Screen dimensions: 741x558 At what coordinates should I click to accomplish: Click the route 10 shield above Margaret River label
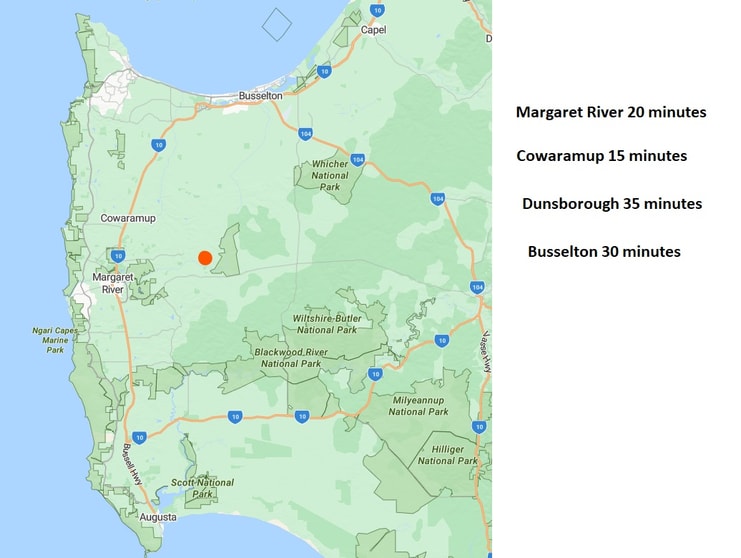click(x=118, y=256)
